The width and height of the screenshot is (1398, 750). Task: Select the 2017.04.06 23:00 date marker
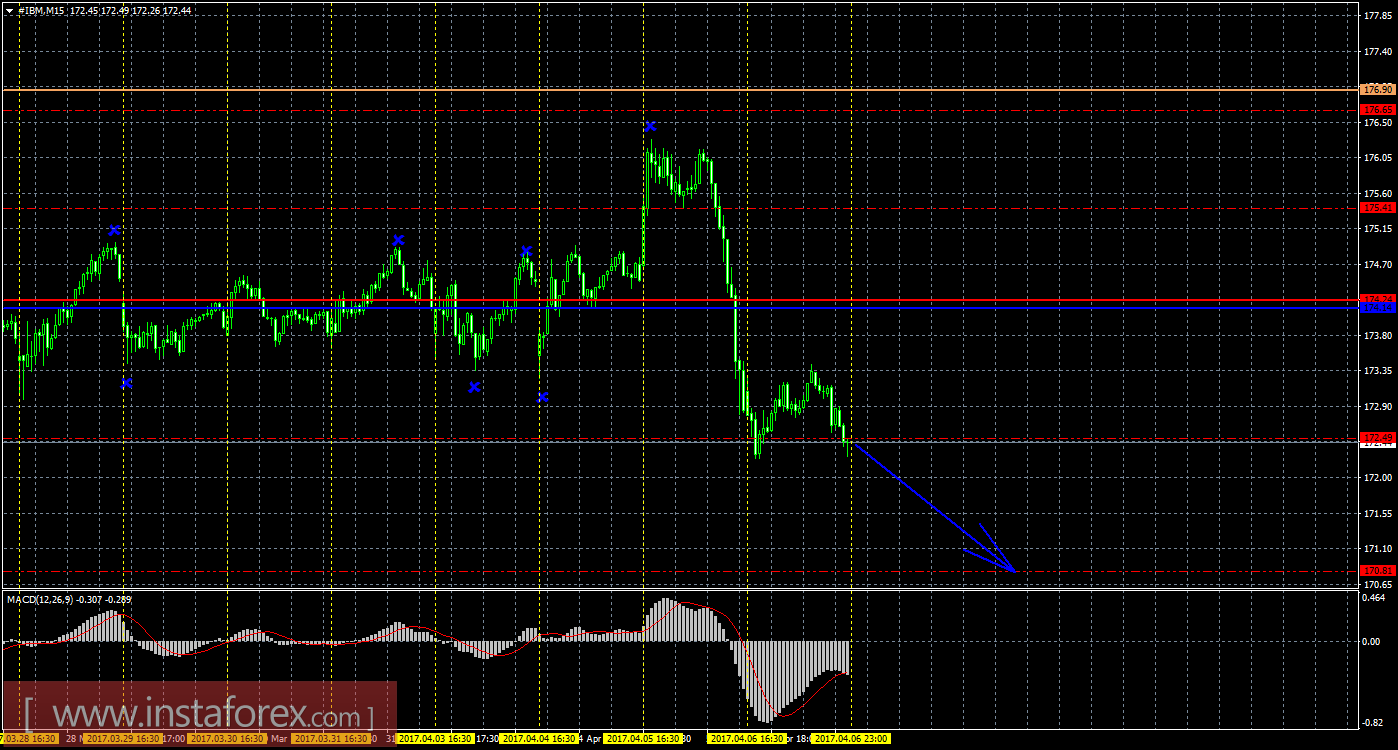[x=851, y=739]
